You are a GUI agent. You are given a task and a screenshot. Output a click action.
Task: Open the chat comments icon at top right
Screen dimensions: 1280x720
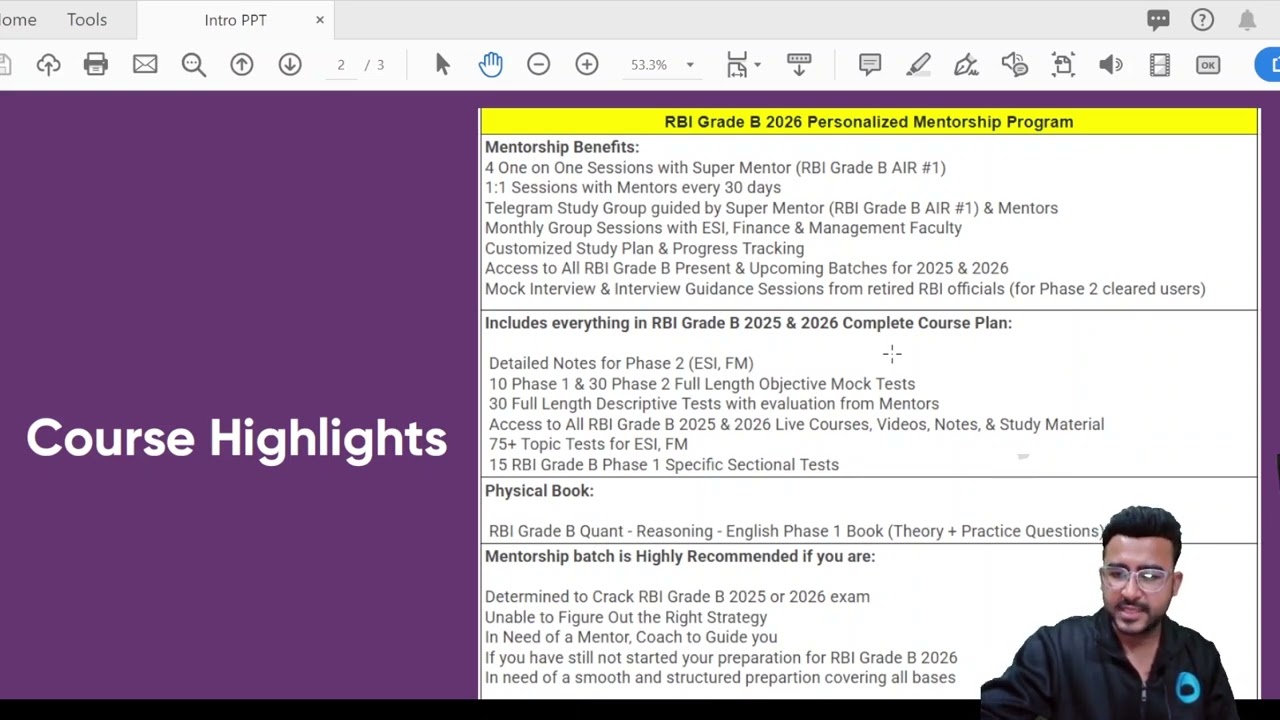[x=1158, y=20]
